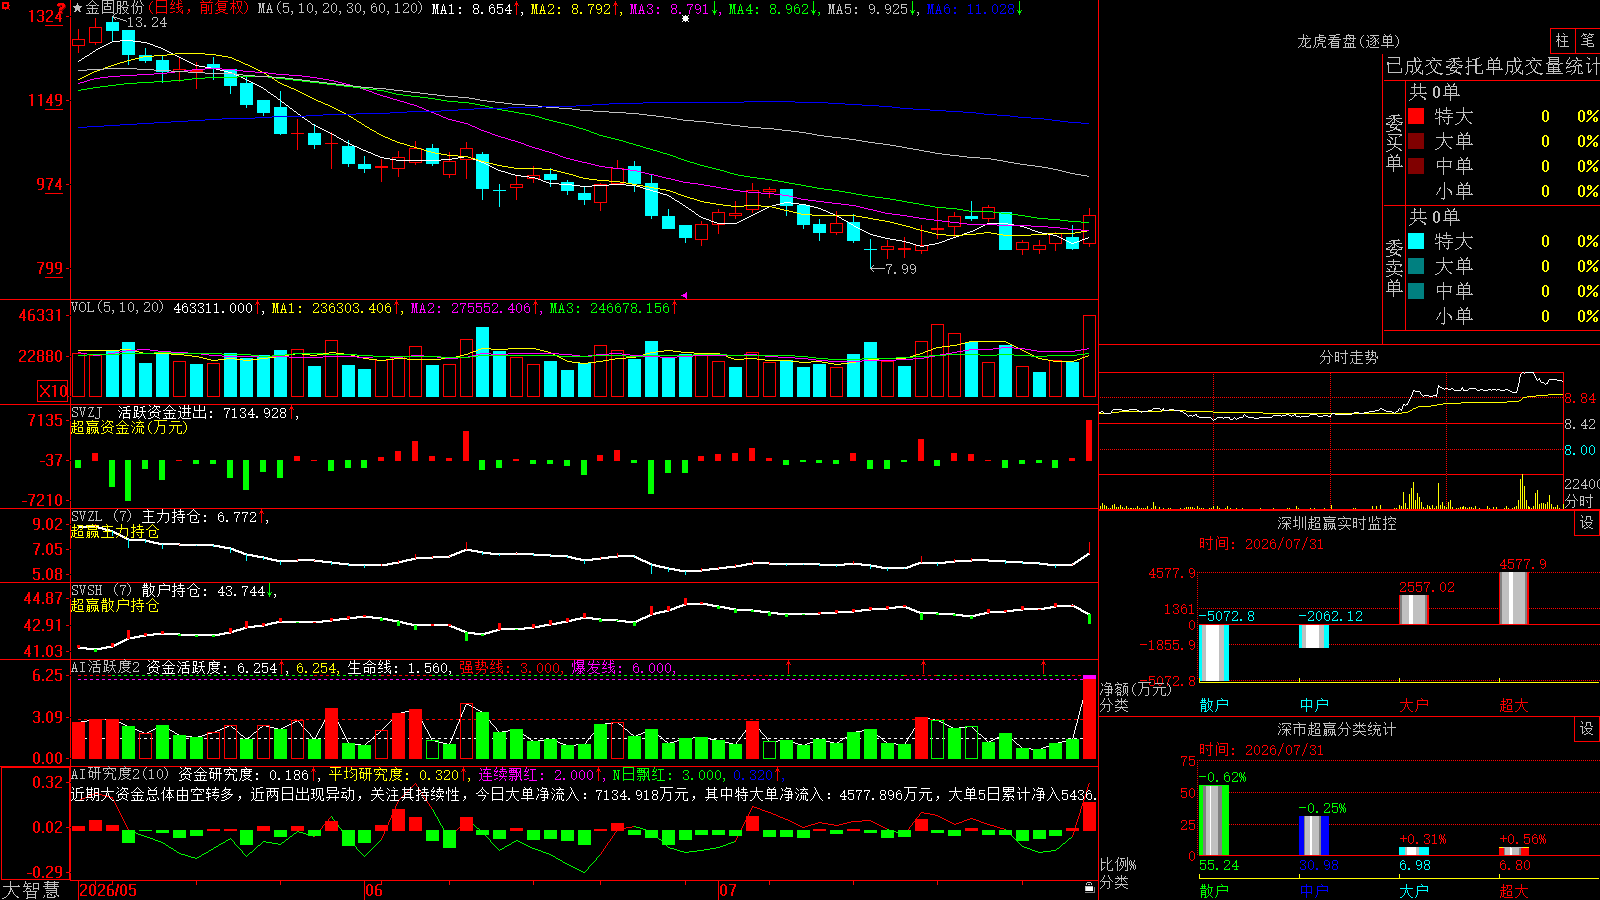Click the AI活跃度2 indicator label
The image size is (1600, 900).
(105, 667)
